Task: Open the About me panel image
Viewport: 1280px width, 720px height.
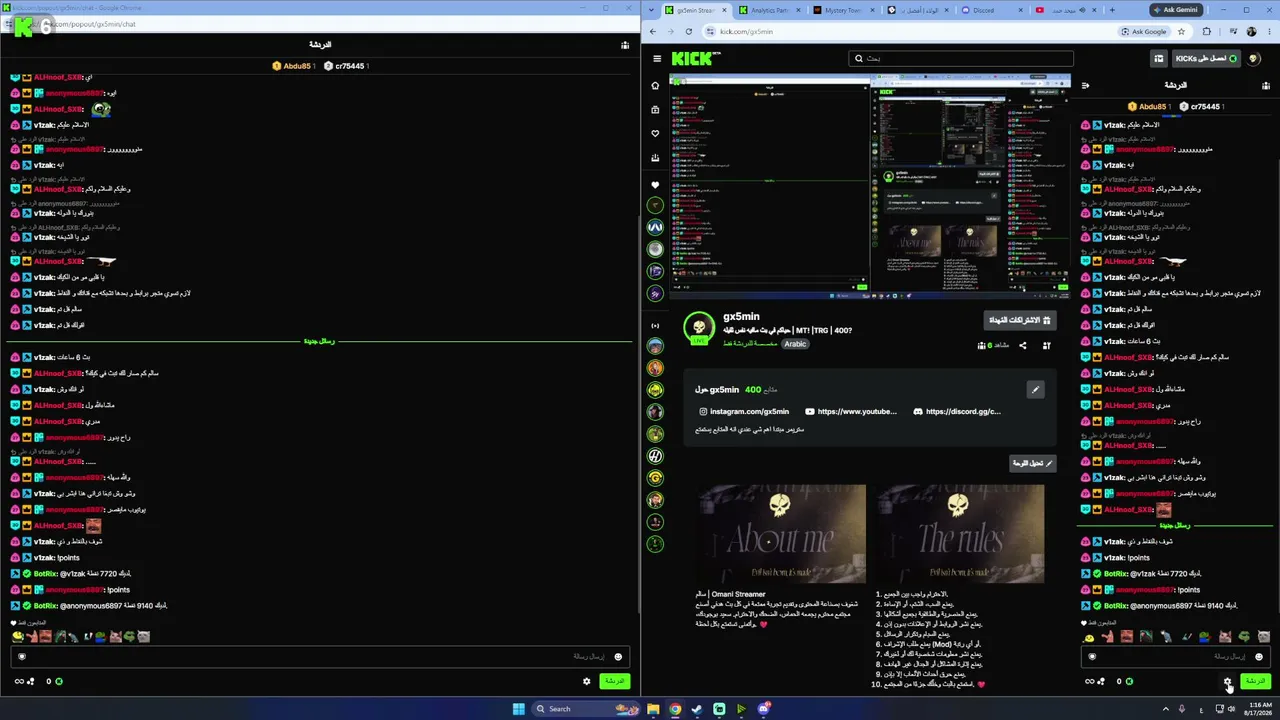Action: 782,535
